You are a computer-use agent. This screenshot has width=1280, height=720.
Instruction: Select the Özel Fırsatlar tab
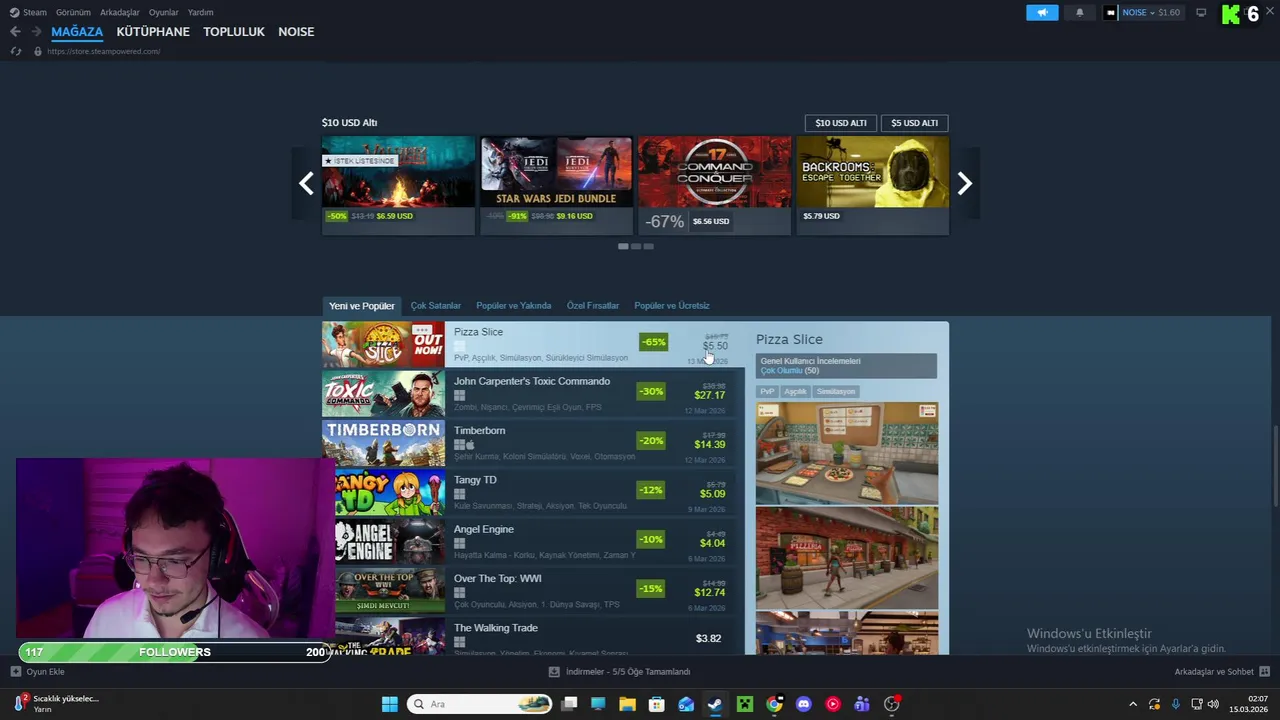click(593, 306)
